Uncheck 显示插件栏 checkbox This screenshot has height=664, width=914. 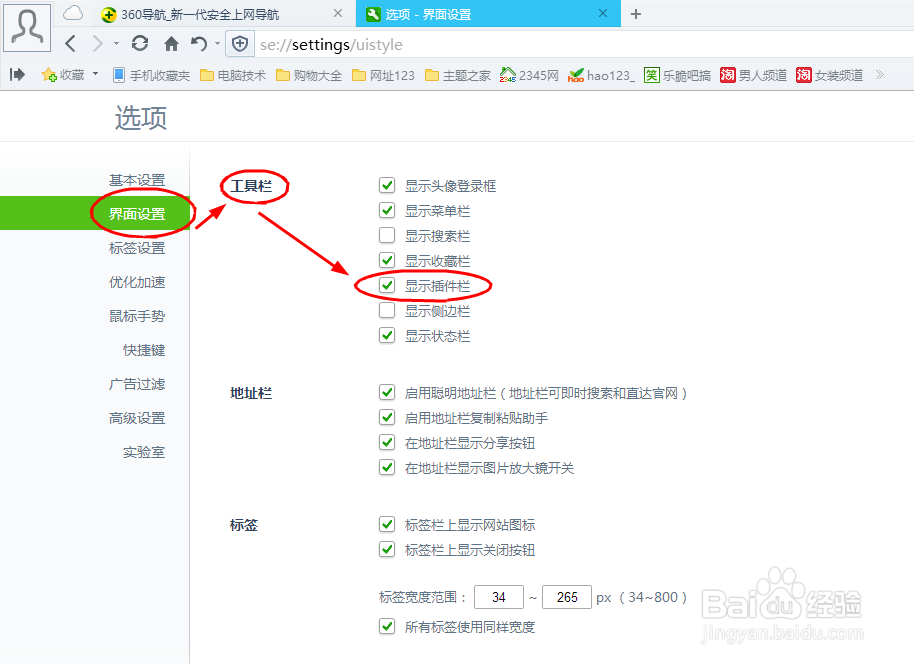pos(387,285)
